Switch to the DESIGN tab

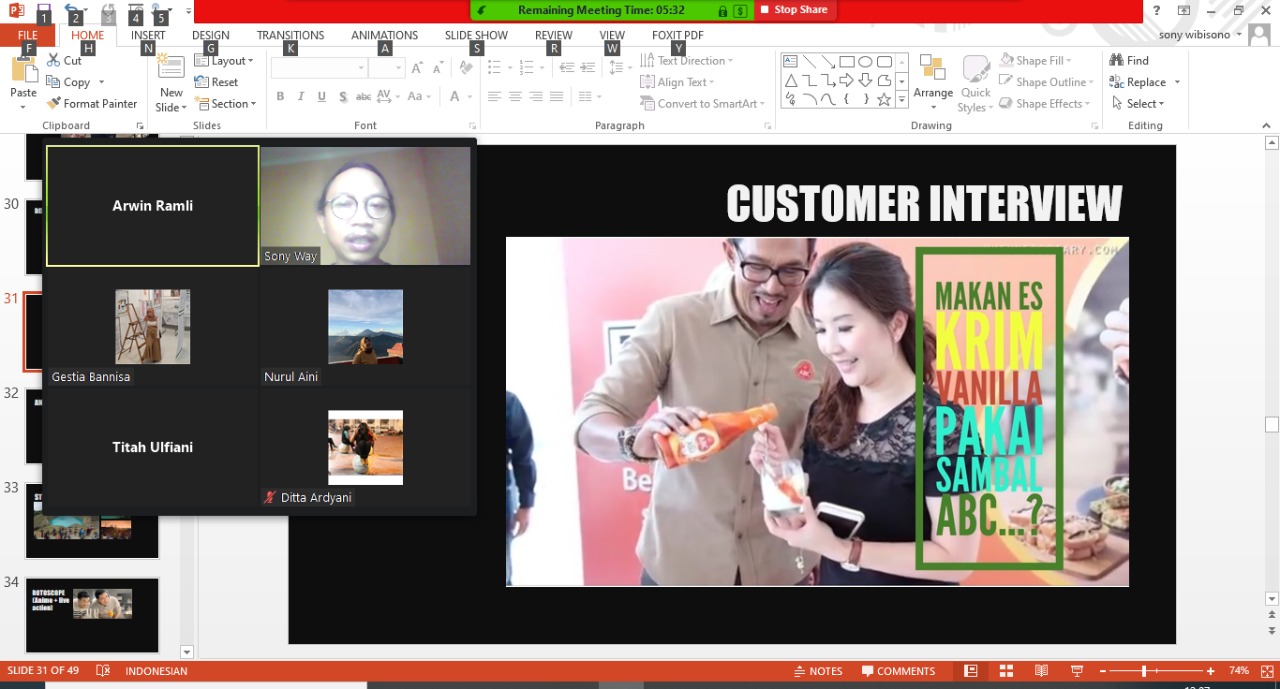tap(210, 35)
